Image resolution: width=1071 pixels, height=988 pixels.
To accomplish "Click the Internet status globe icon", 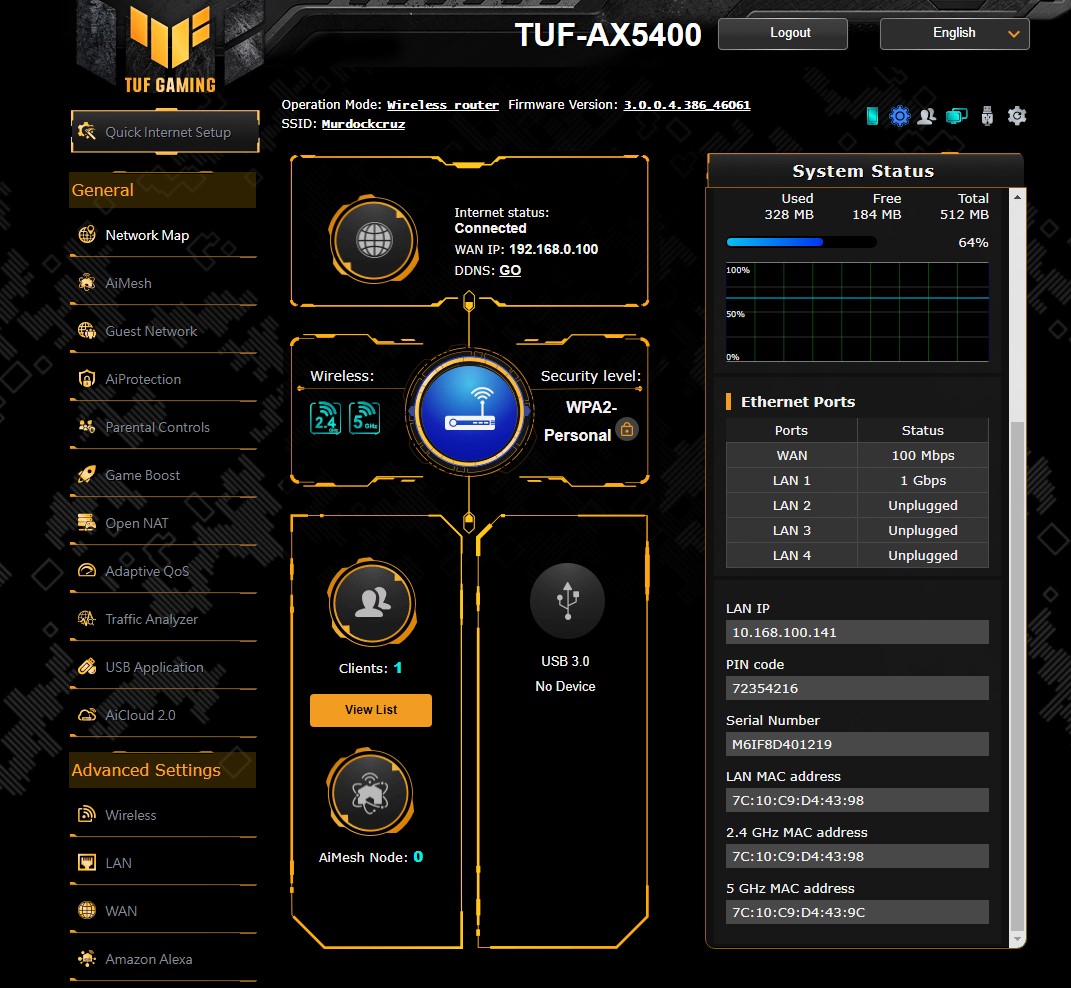I will click(374, 240).
